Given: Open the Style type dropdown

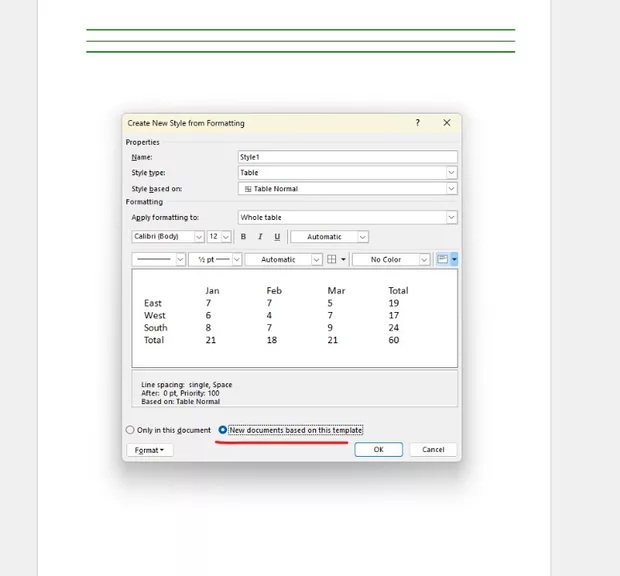Looking at the screenshot, I should [x=347, y=173].
